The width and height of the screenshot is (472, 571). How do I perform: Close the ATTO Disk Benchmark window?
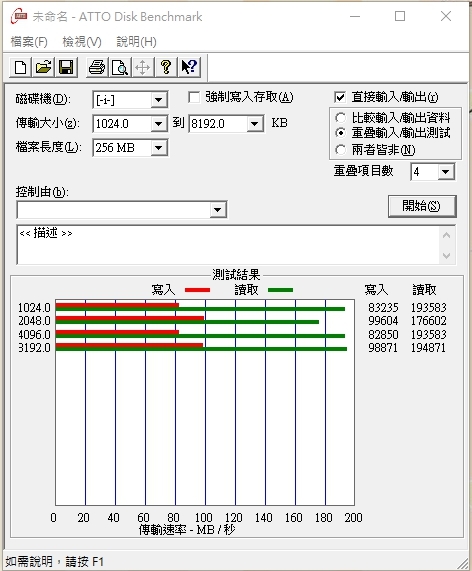[446, 16]
